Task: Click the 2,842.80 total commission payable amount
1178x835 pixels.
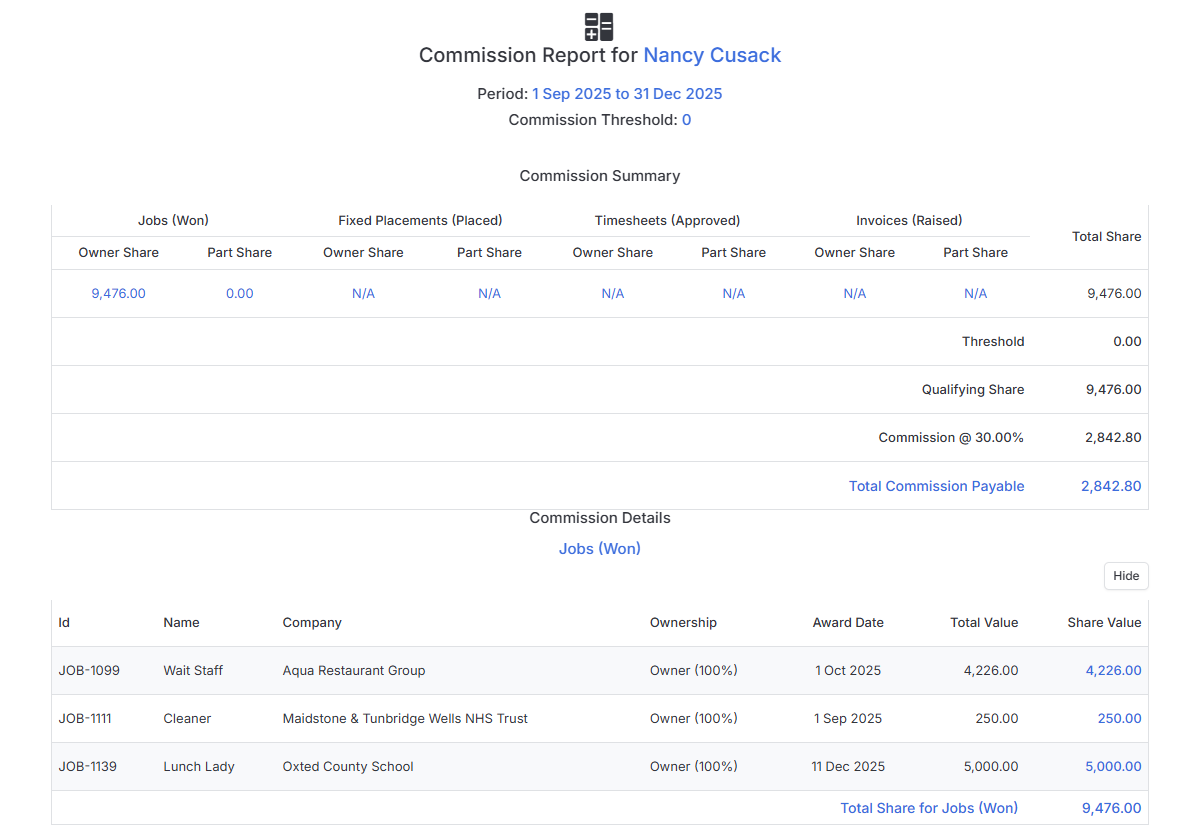Action: pos(1111,486)
